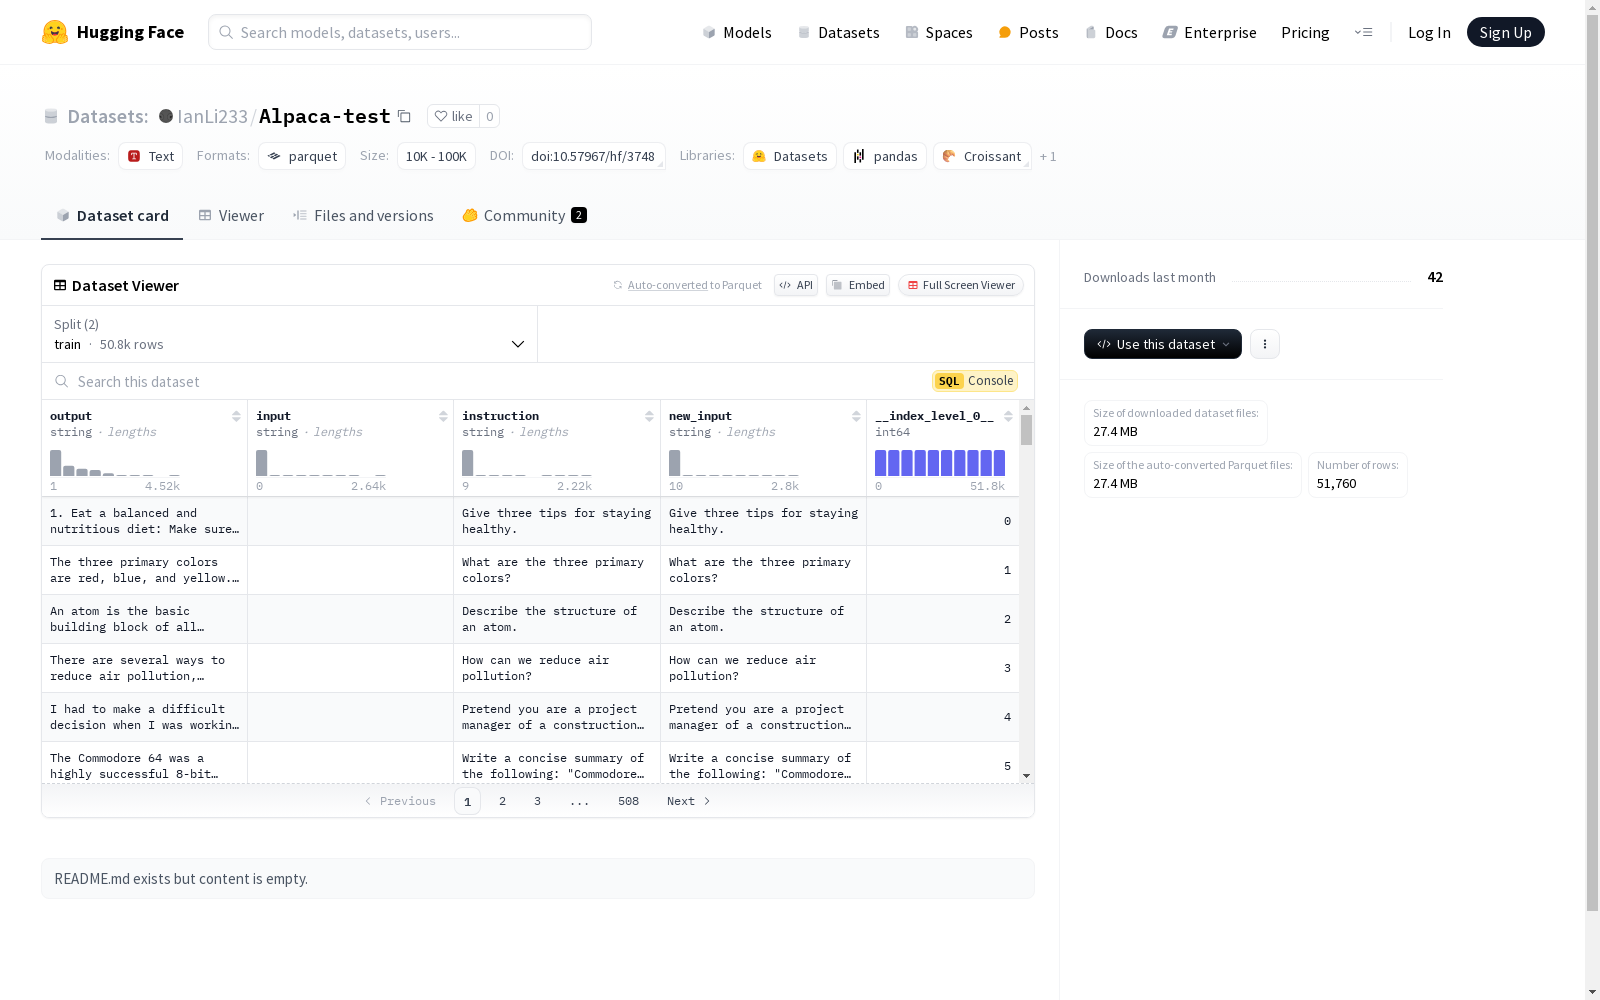
Task: Click the Sign Up button
Action: [1505, 32]
